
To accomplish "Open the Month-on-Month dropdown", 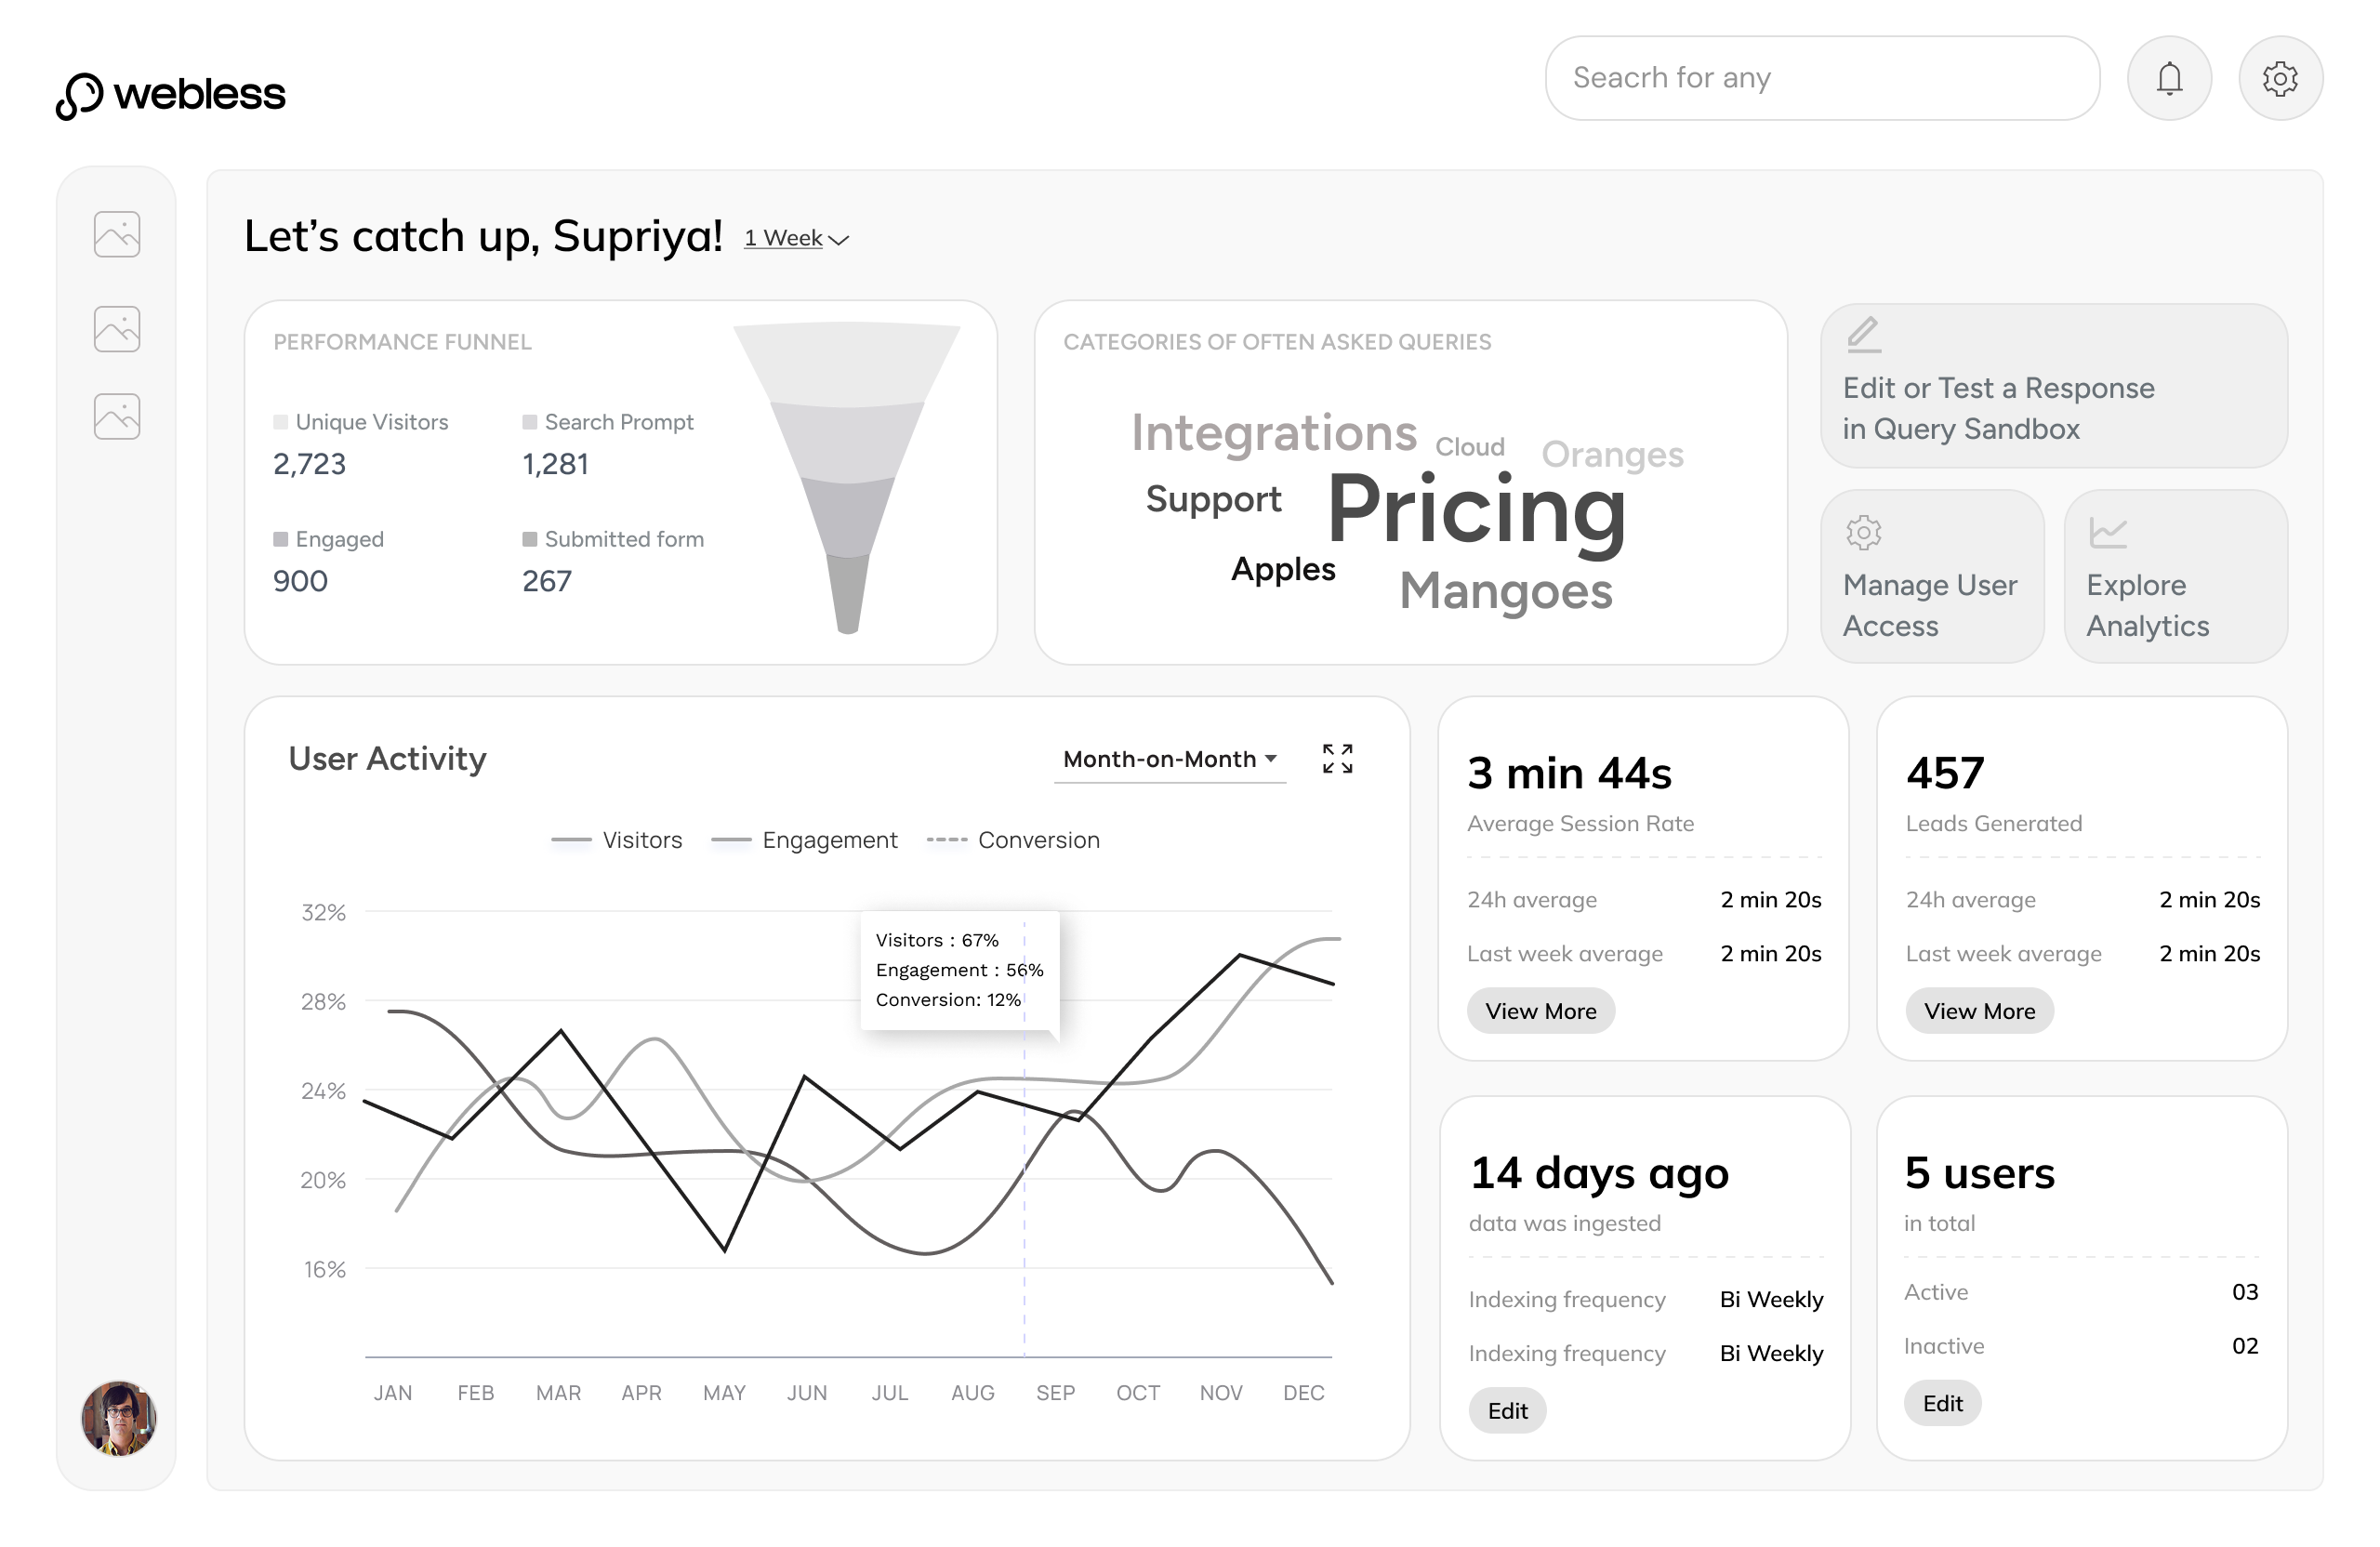I will (x=1169, y=759).
